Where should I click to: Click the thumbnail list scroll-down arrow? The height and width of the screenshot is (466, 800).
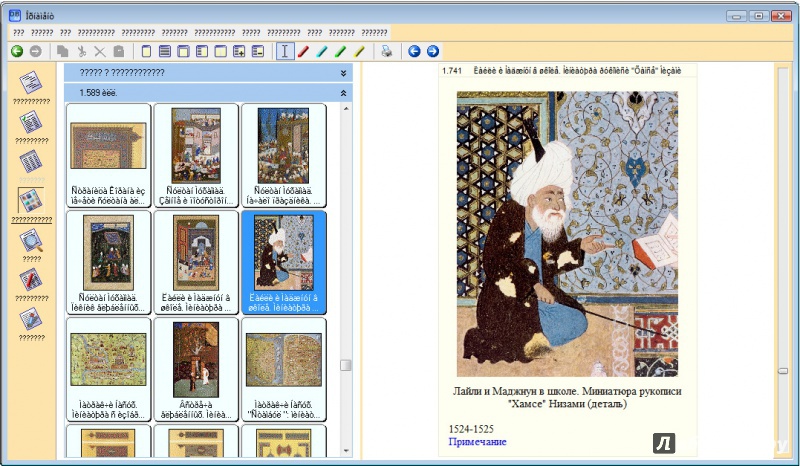[346, 451]
